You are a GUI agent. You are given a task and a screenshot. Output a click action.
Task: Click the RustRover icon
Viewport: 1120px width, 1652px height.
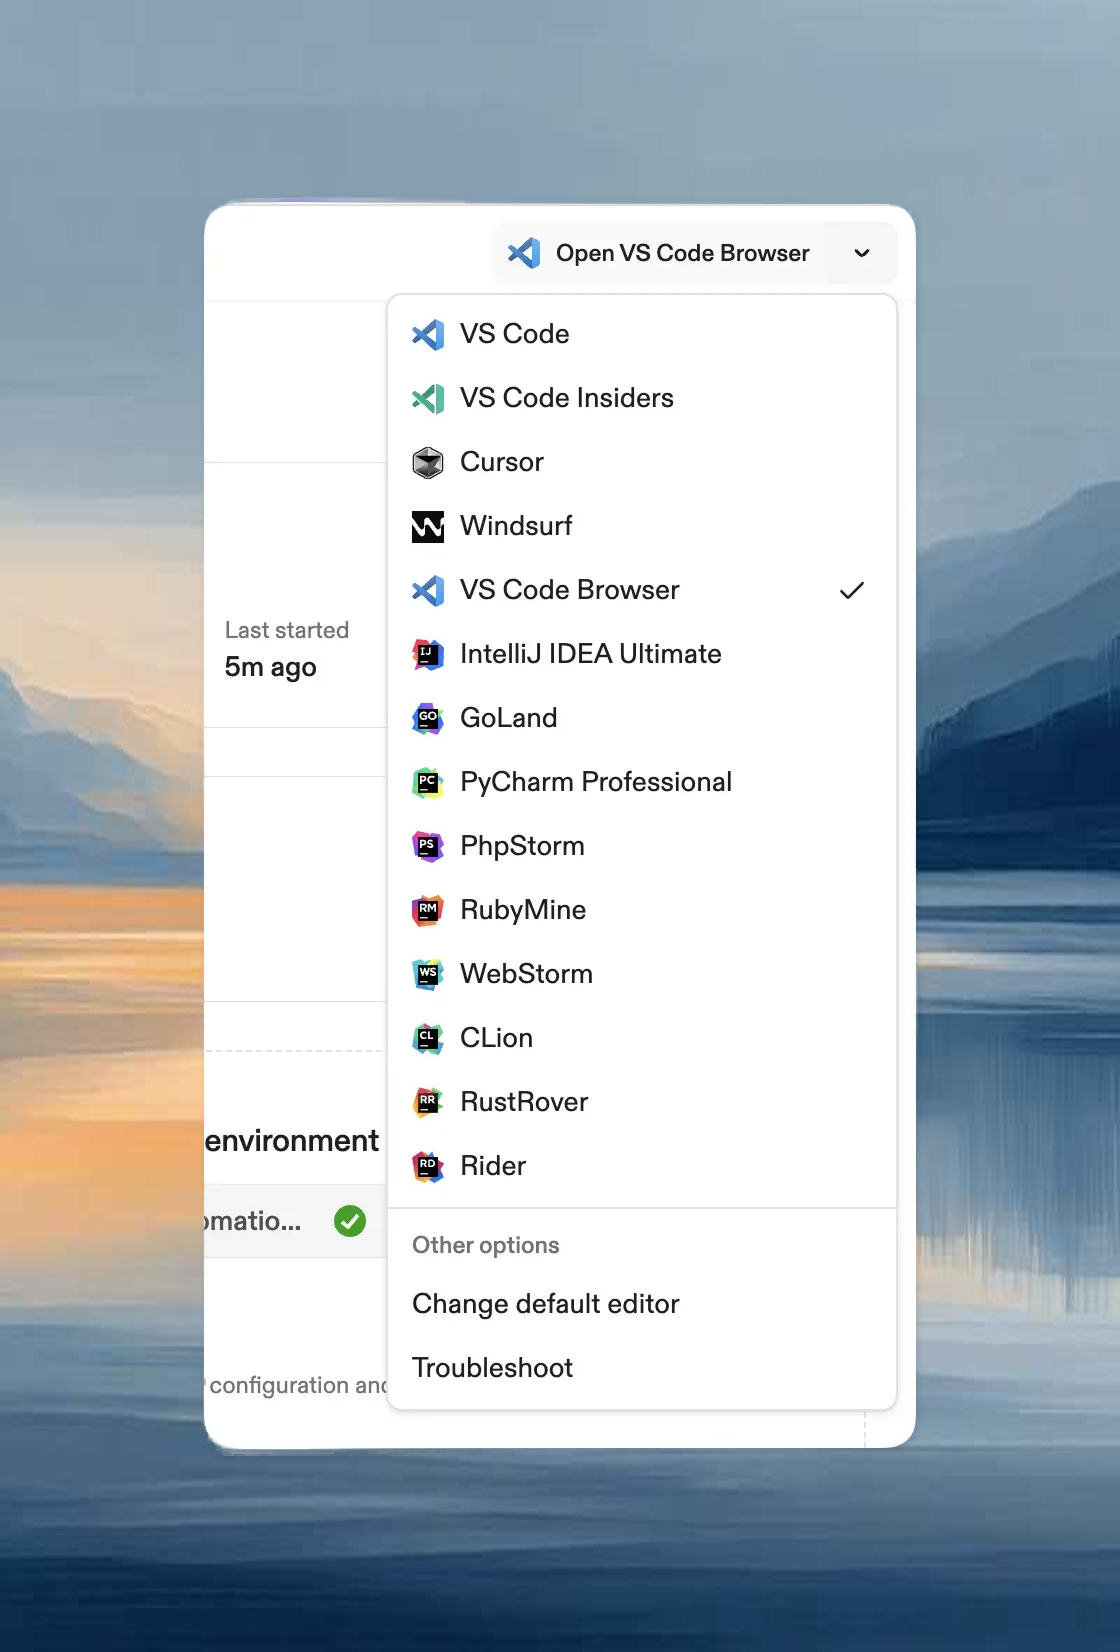click(428, 1102)
